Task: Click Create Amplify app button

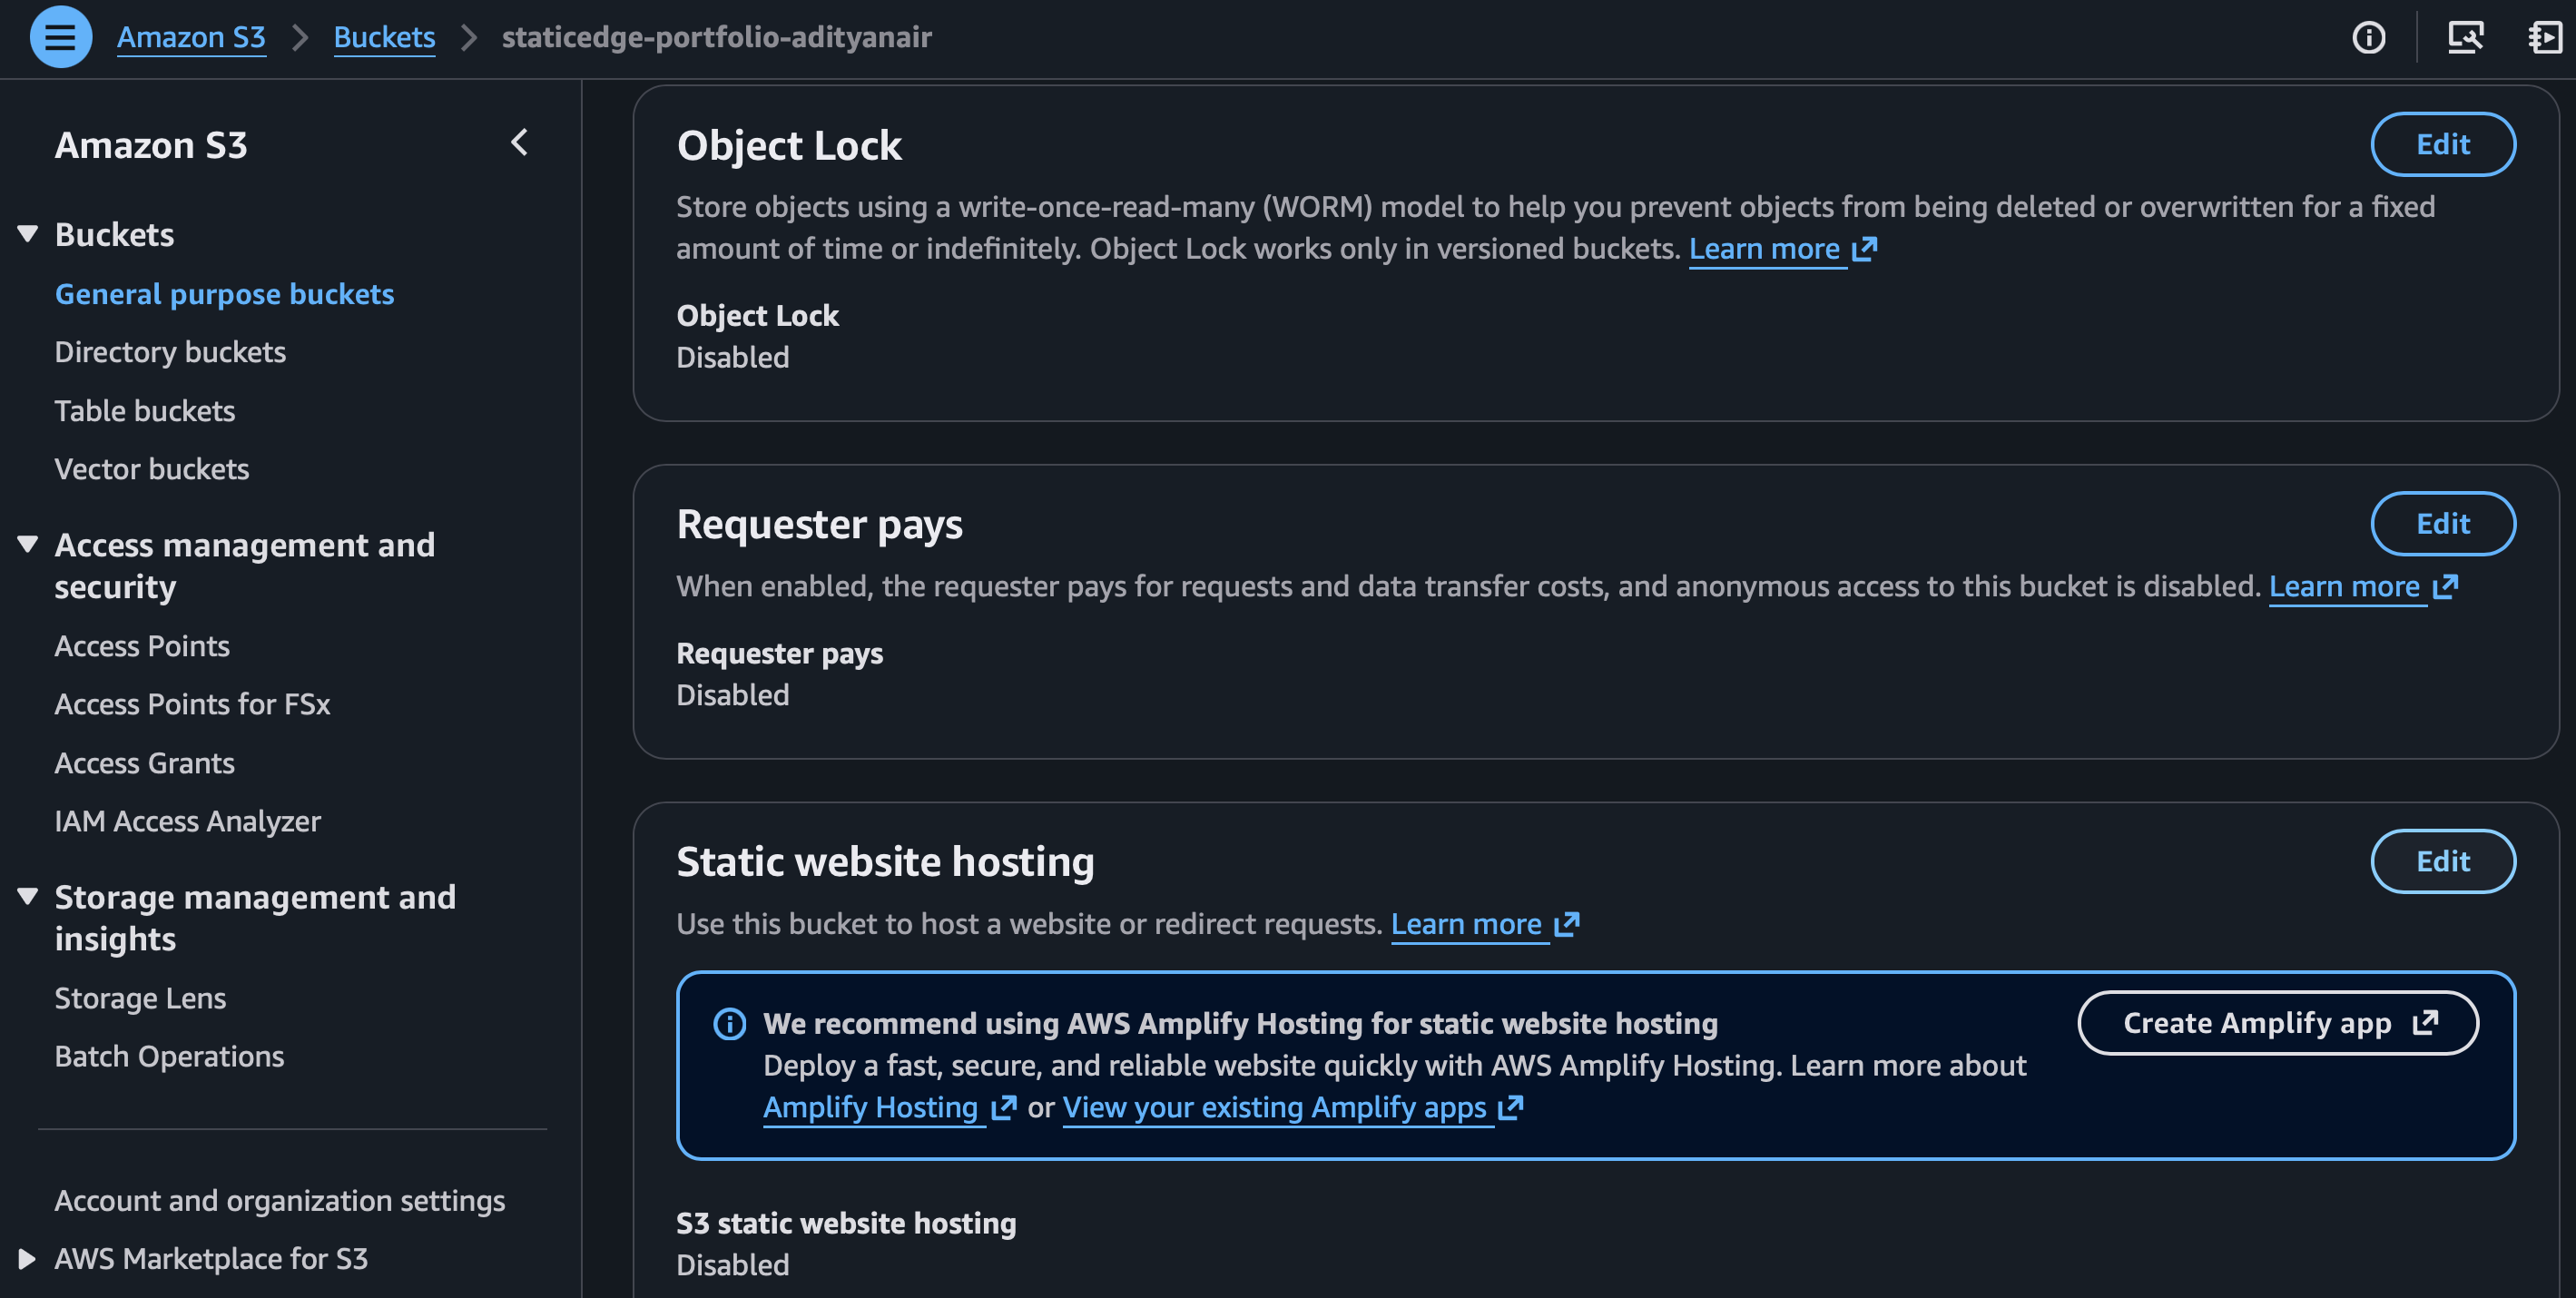Action: [2277, 1023]
